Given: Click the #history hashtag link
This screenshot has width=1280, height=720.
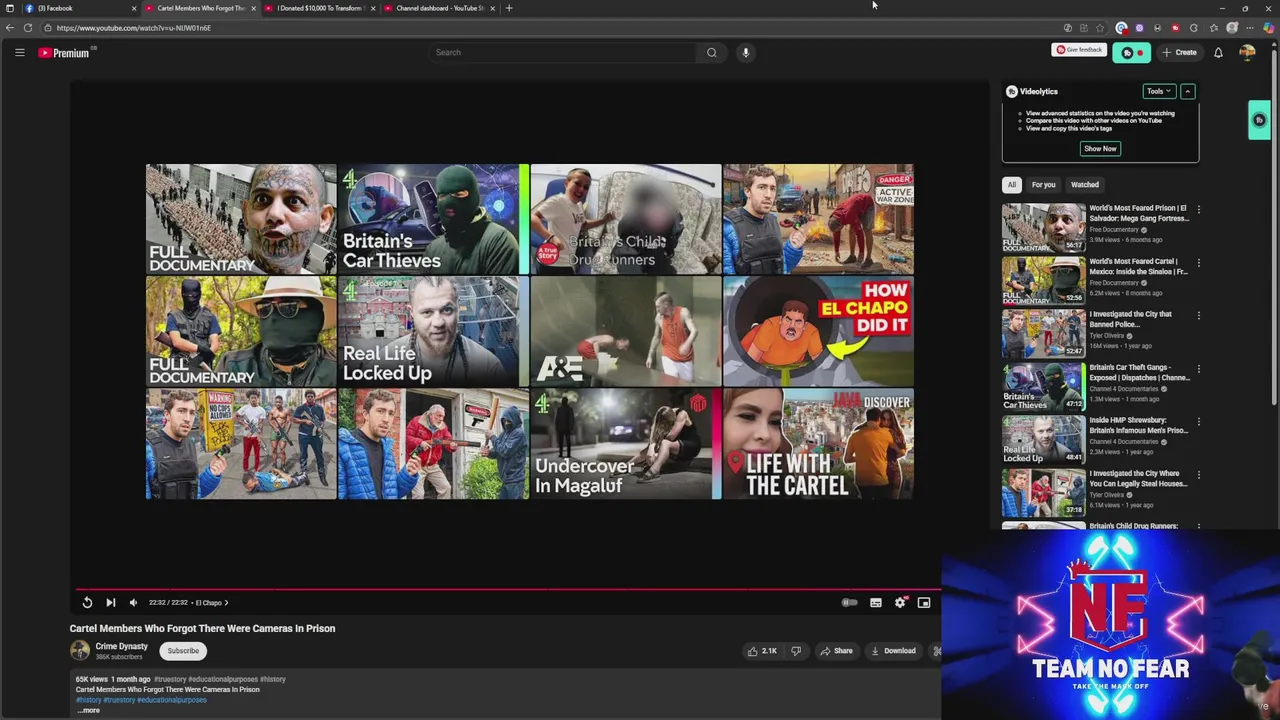Looking at the screenshot, I should [88, 700].
